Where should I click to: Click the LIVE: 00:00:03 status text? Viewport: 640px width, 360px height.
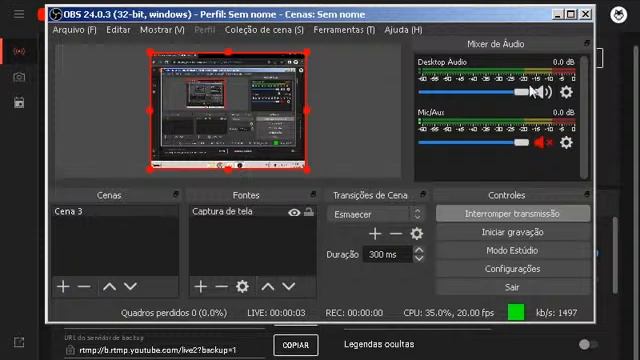pyautogui.click(x=276, y=313)
